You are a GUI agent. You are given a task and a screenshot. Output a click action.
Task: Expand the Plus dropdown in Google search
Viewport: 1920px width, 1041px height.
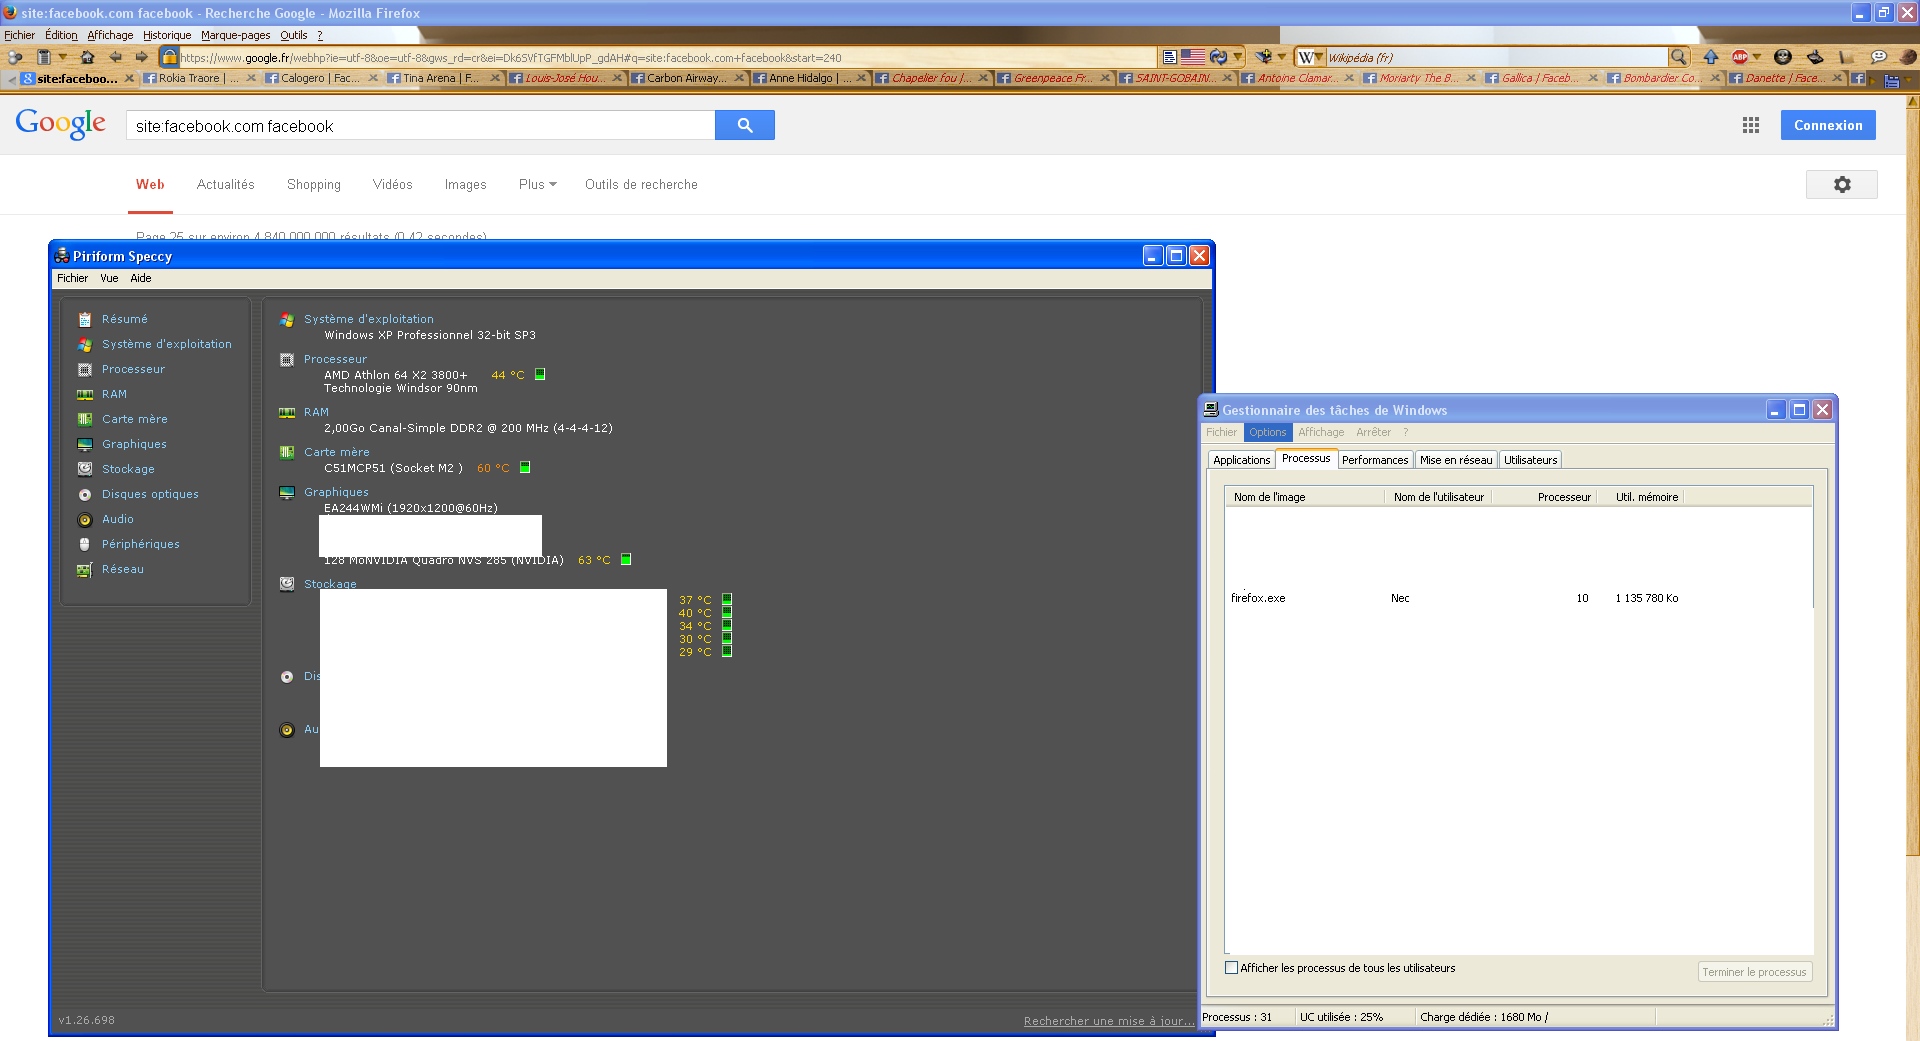537,185
